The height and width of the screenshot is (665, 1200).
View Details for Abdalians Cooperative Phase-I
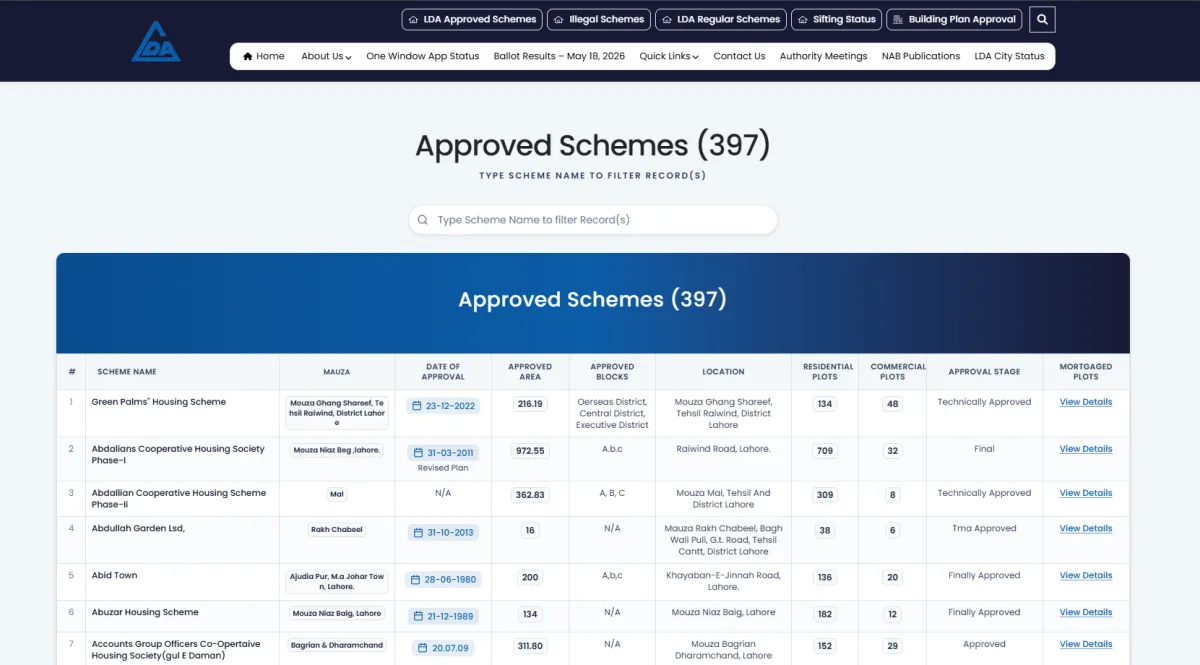tap(1086, 449)
